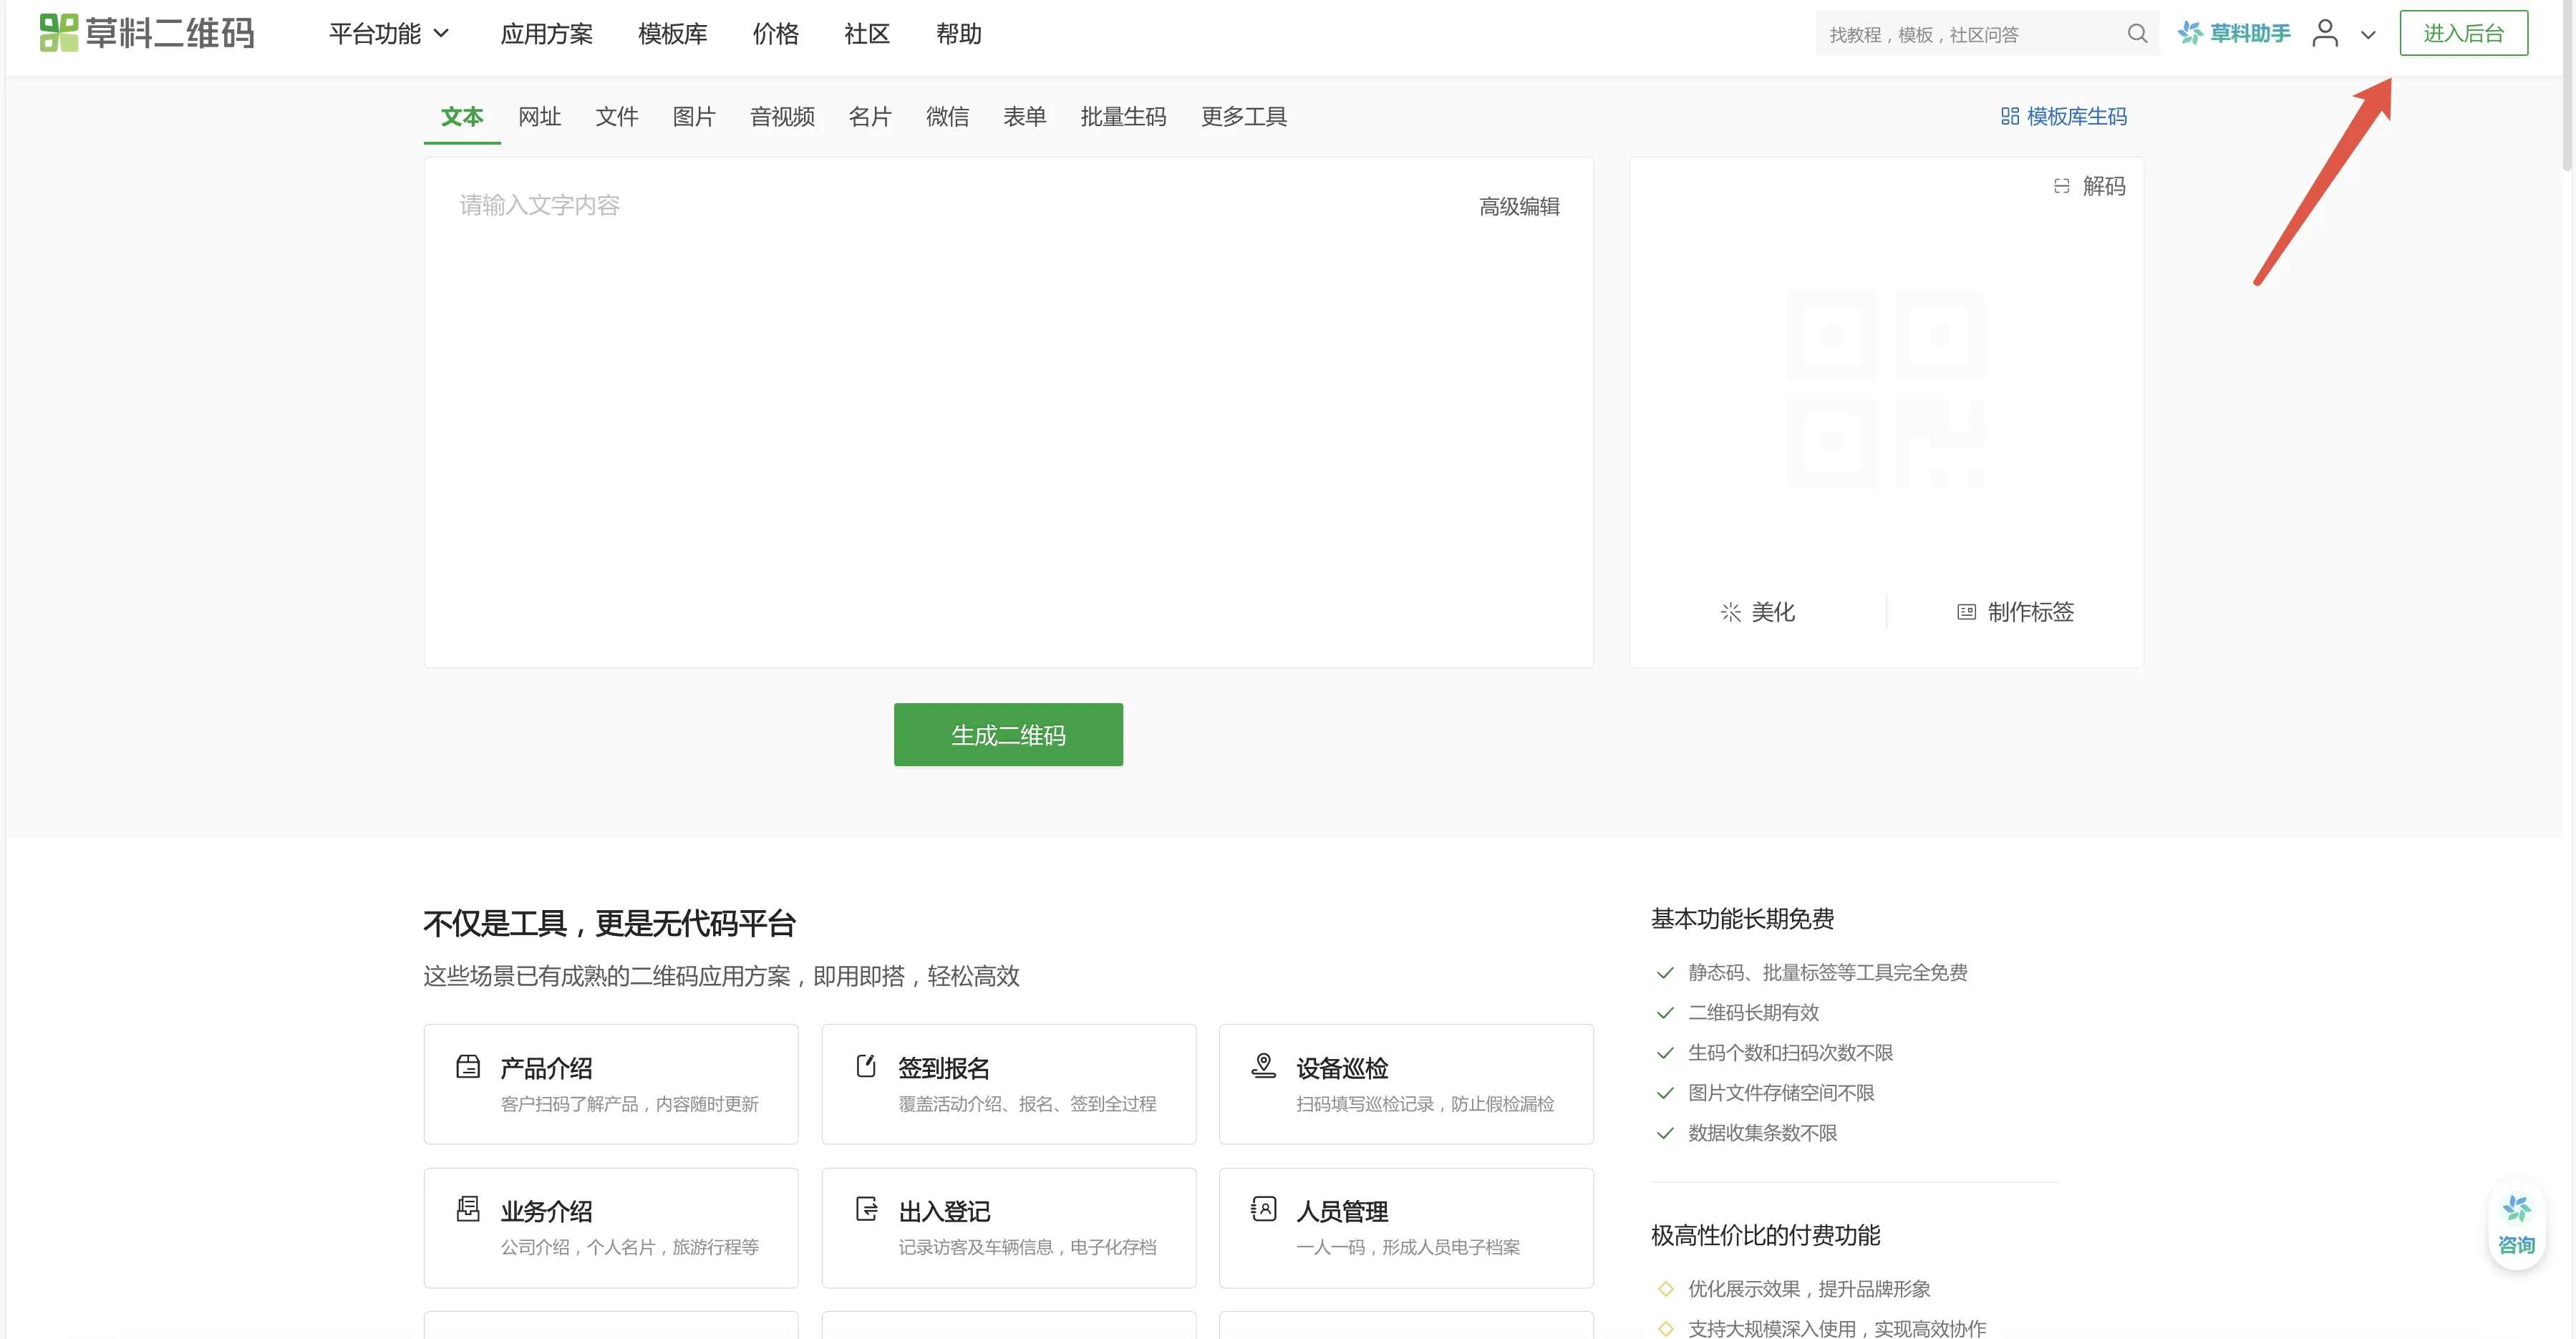Open the 咨询 floating chat icon
The image size is (2576, 1339).
coord(2516,1224)
